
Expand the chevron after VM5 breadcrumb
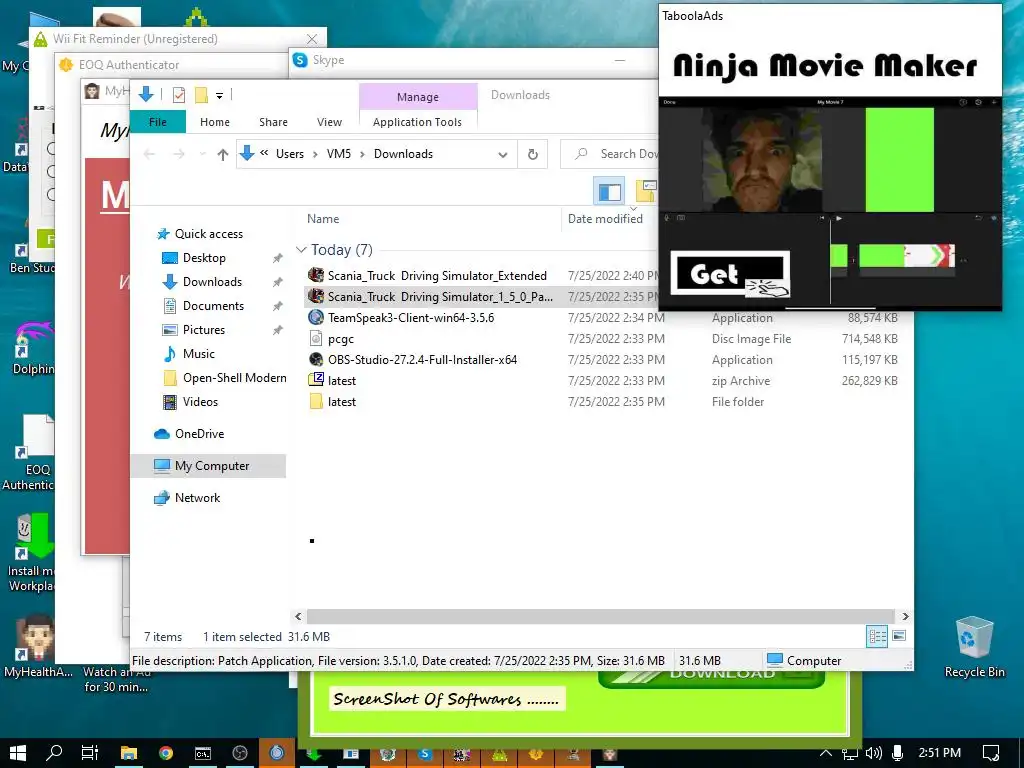[x=362, y=154]
